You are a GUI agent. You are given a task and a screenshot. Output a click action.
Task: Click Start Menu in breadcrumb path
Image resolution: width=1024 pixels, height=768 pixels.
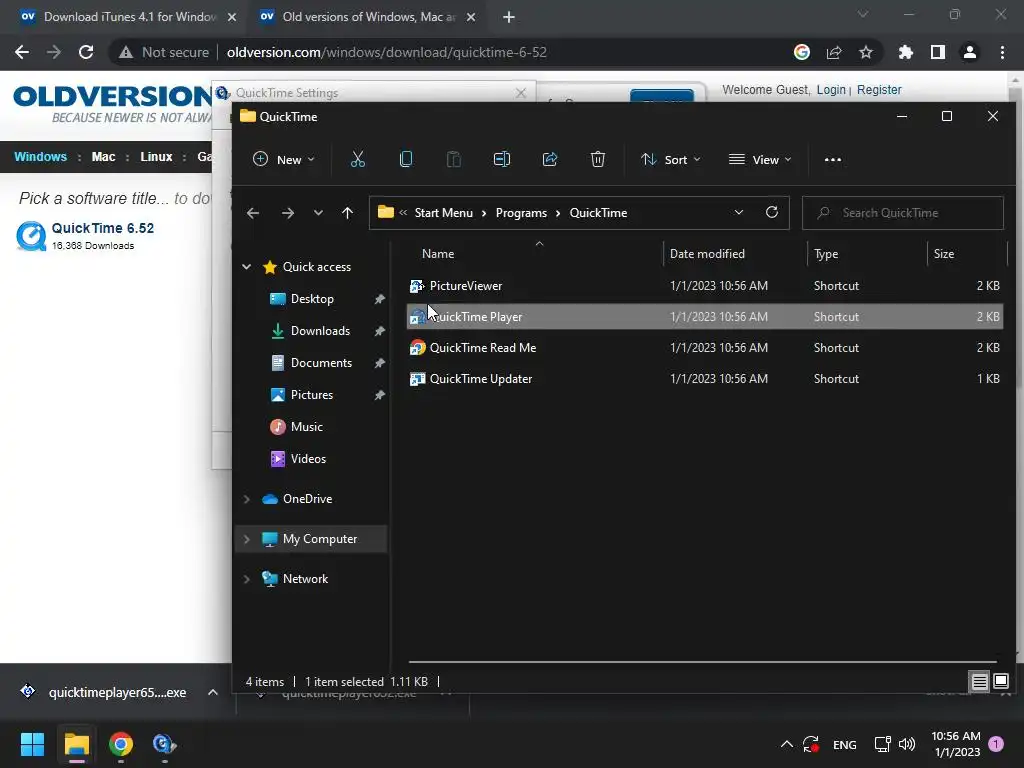pos(443,213)
